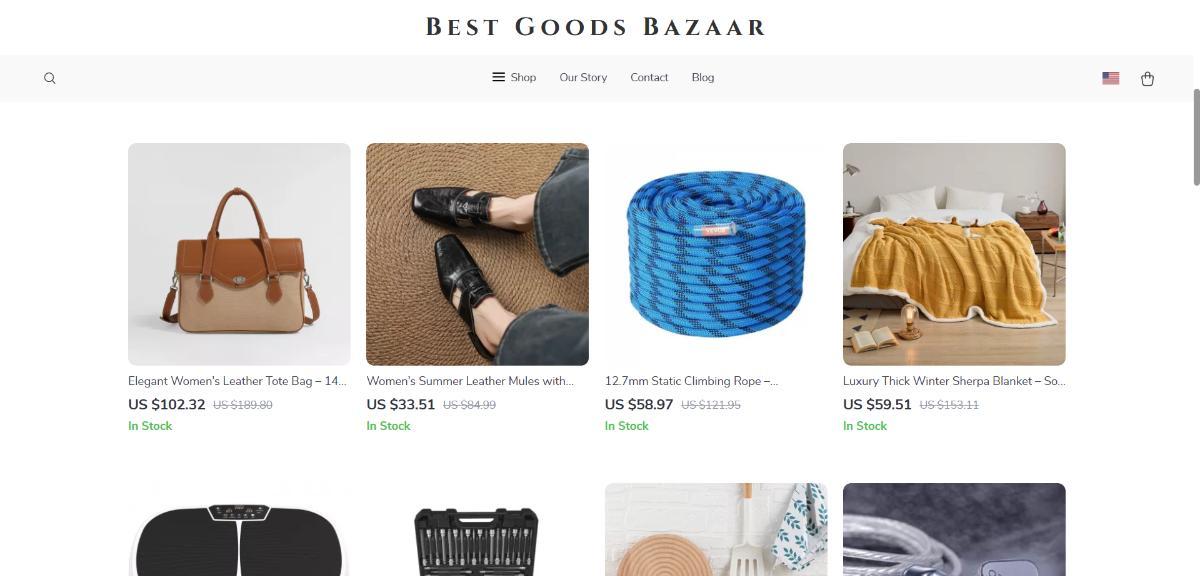
Task: Open the Contact page
Action: point(649,77)
